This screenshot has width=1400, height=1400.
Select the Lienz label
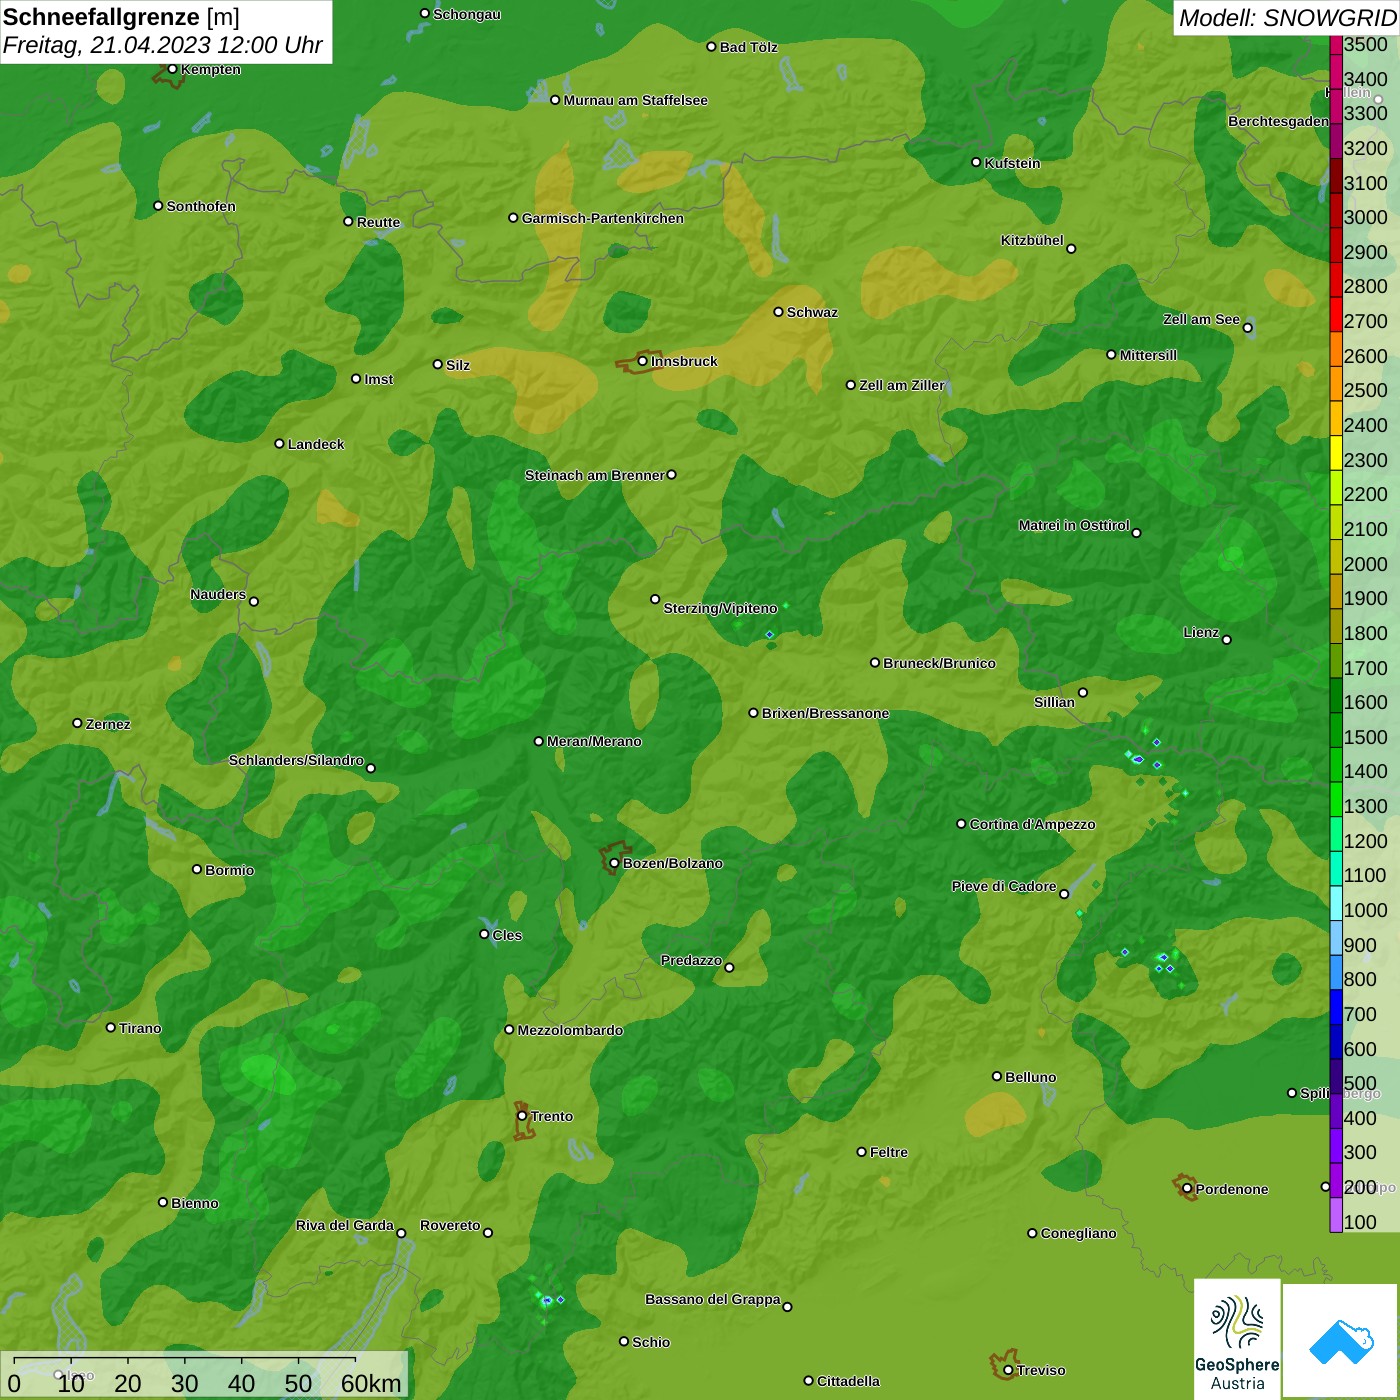click(1201, 632)
